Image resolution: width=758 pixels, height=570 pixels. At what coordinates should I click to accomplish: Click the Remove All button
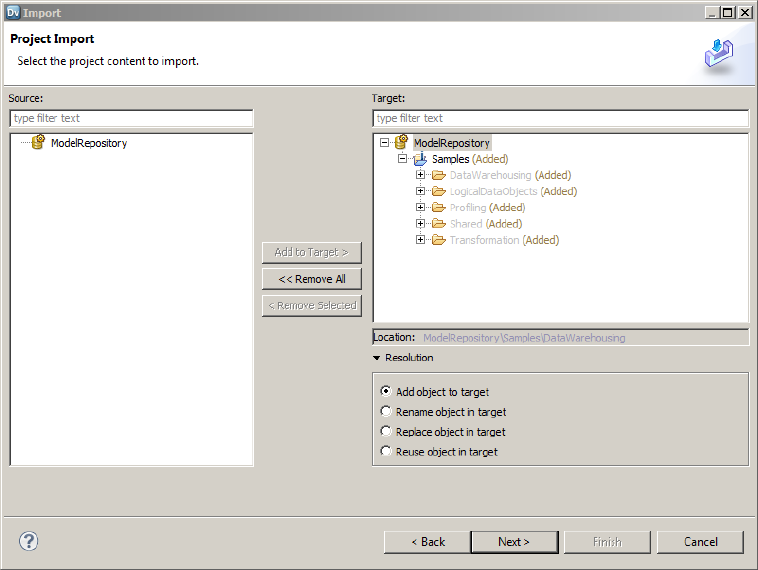click(x=312, y=279)
